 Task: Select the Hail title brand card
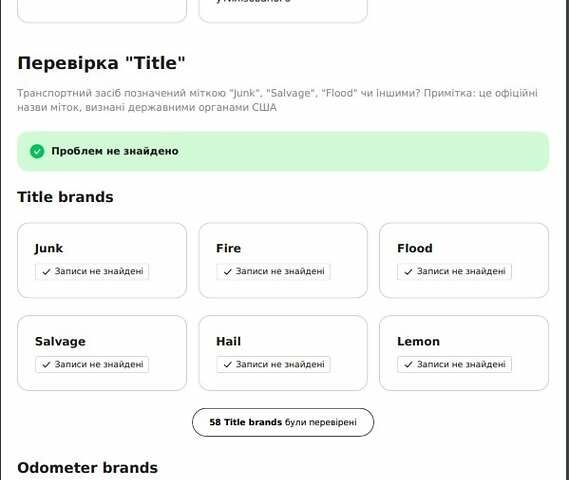click(x=283, y=353)
